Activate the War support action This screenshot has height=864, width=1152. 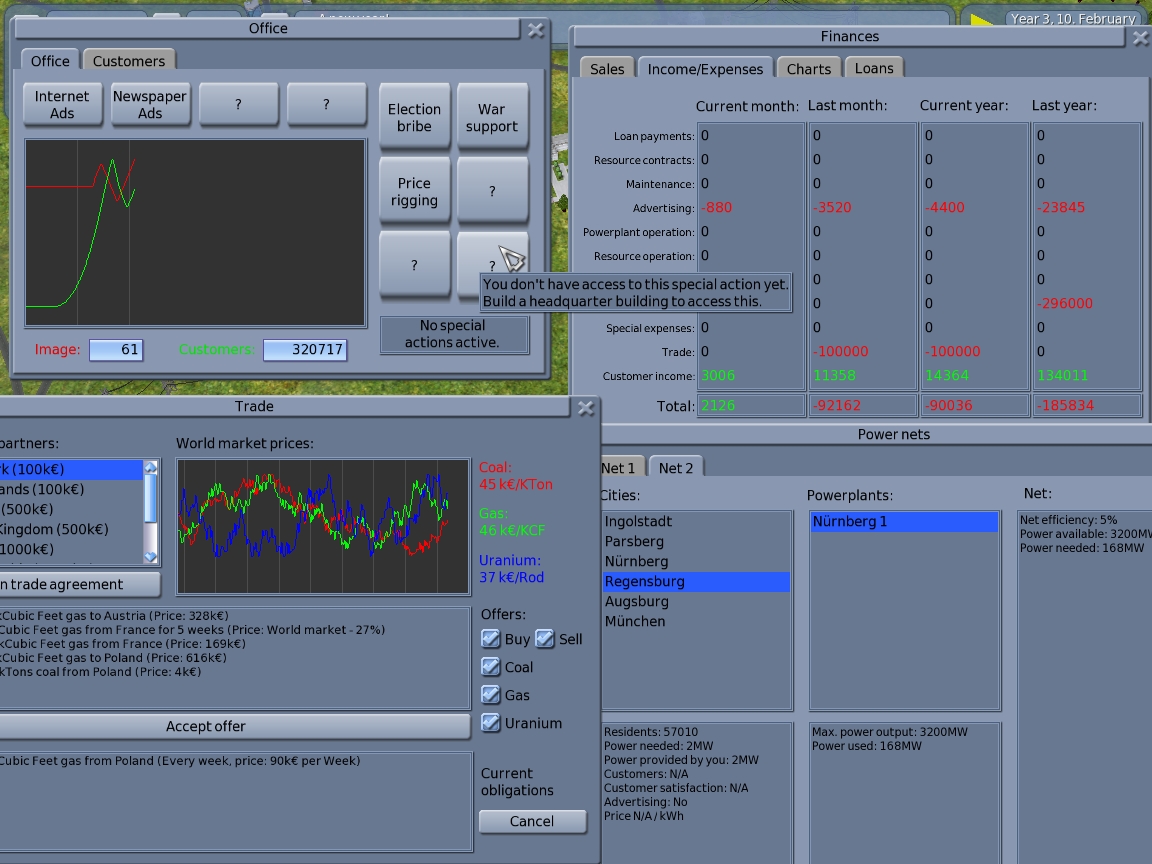click(x=492, y=118)
